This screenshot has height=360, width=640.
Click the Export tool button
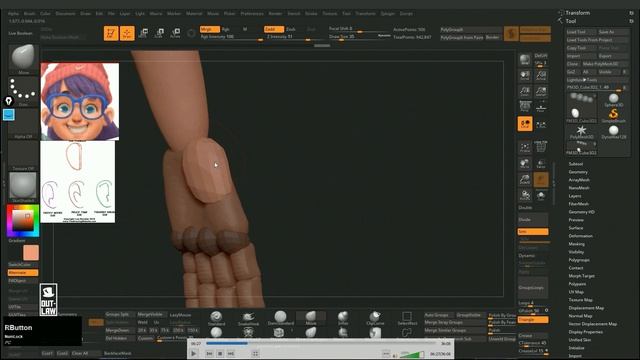pos(612,56)
